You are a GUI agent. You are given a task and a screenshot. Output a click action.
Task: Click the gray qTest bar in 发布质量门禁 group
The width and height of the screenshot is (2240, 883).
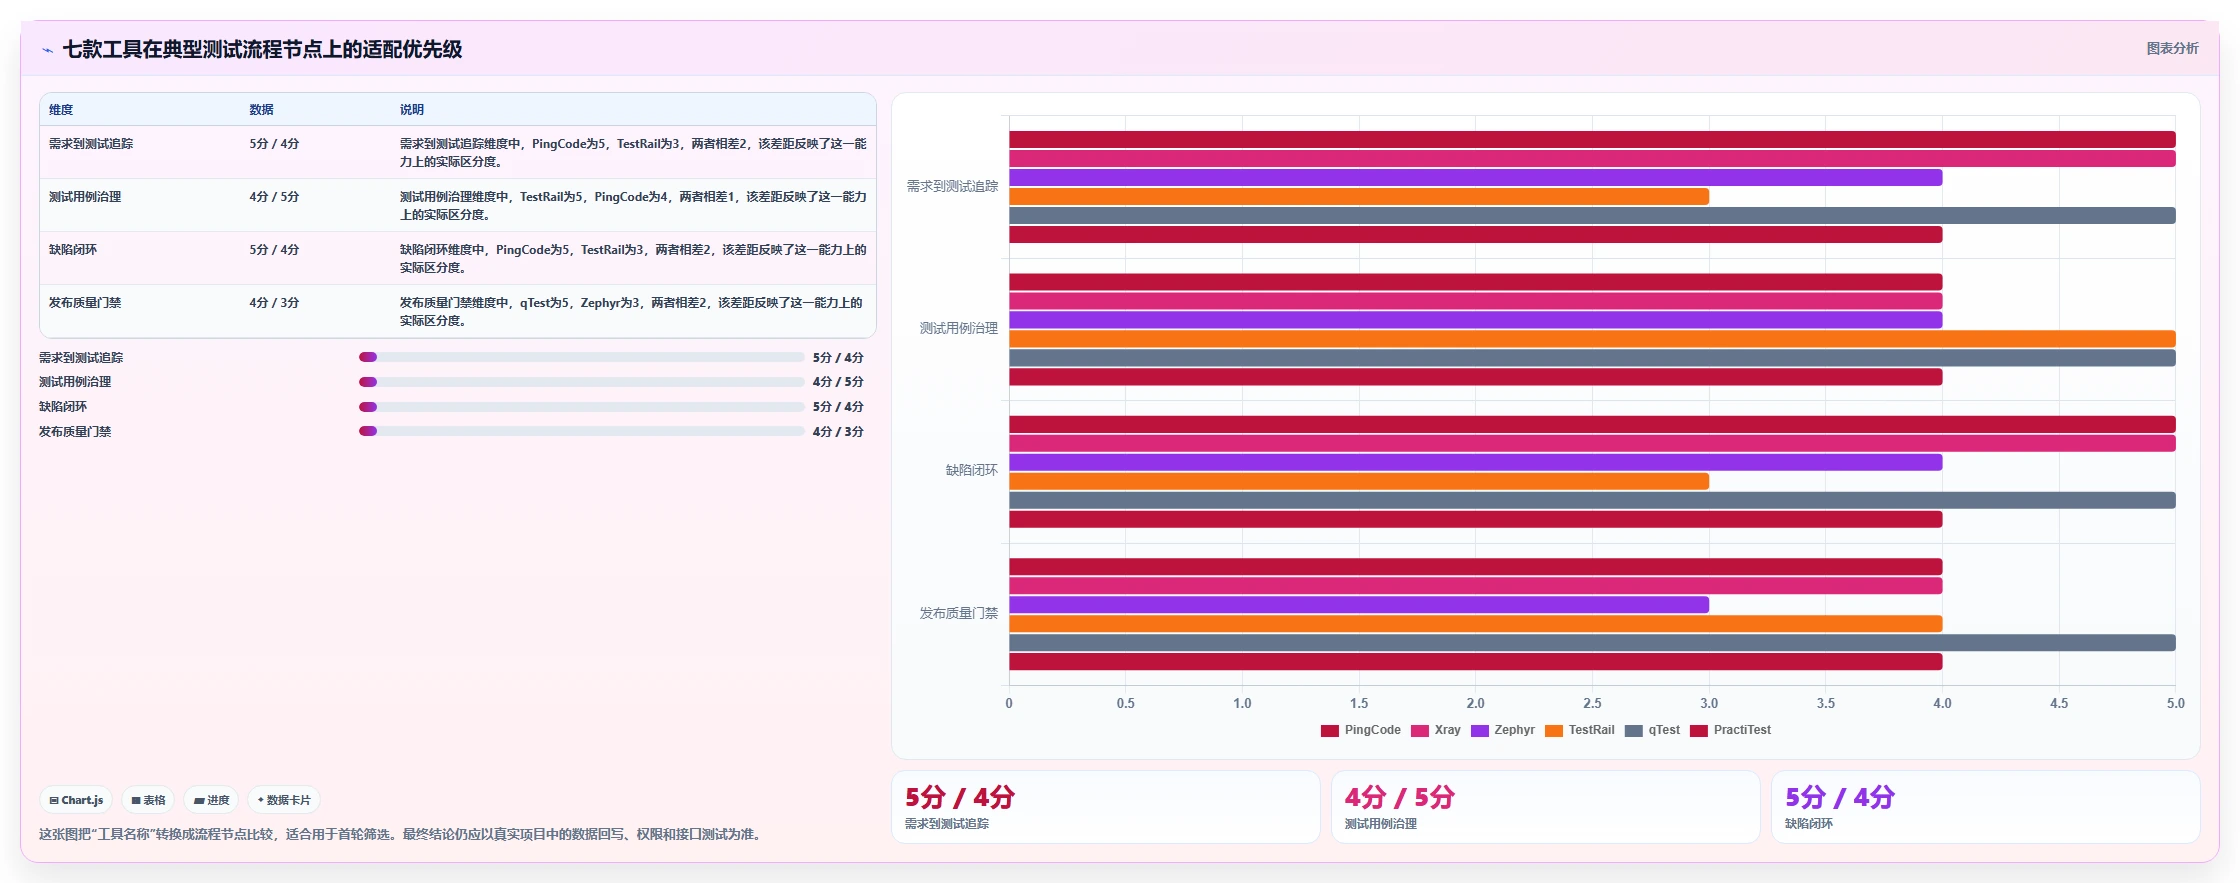(1592, 643)
